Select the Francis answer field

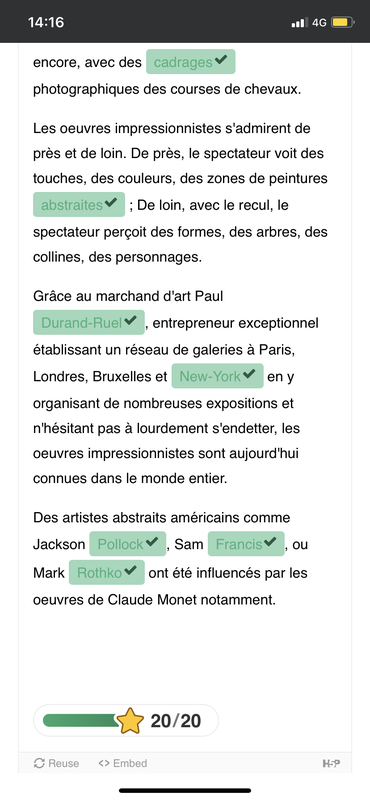[246, 544]
